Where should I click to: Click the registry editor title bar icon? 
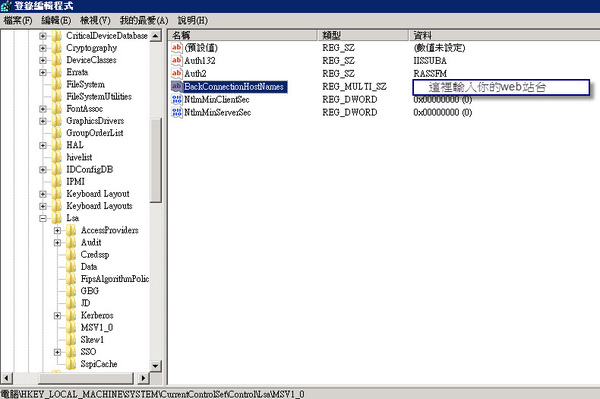tap(6, 6)
